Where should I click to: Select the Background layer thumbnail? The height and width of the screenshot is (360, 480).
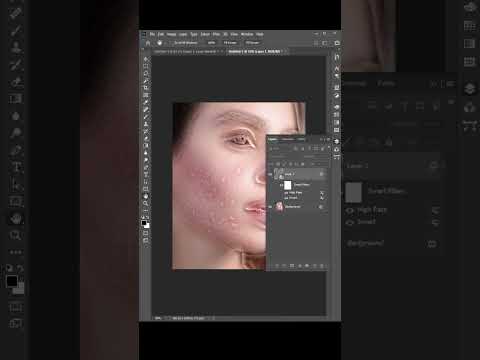pos(280,207)
